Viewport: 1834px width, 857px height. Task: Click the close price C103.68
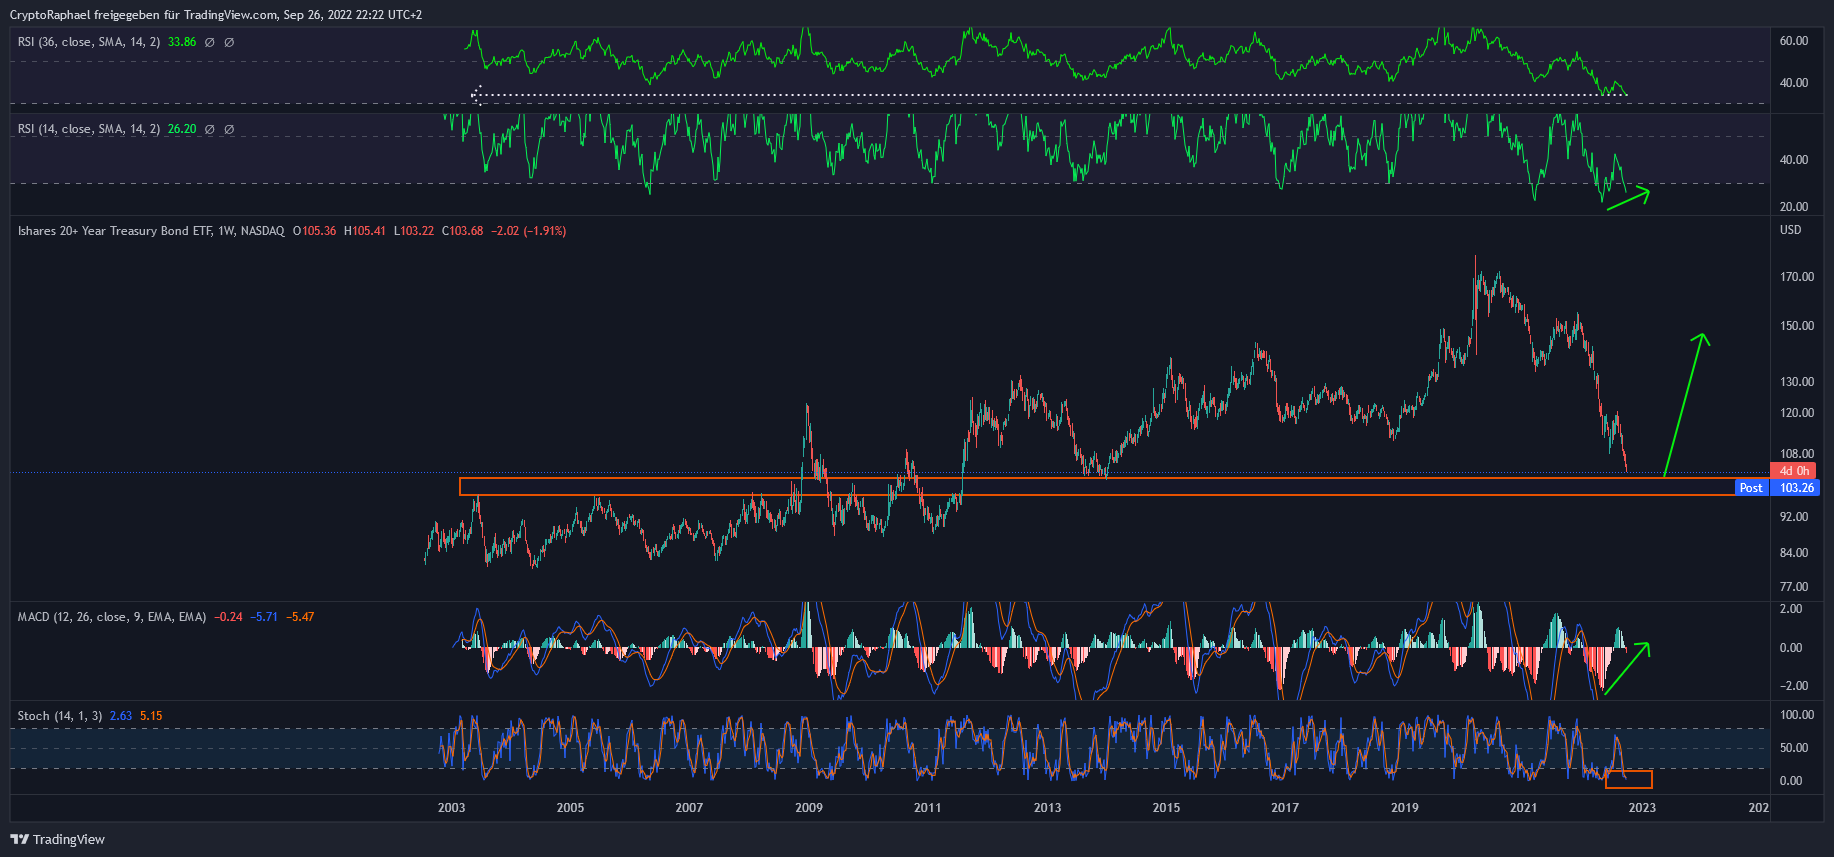point(462,231)
